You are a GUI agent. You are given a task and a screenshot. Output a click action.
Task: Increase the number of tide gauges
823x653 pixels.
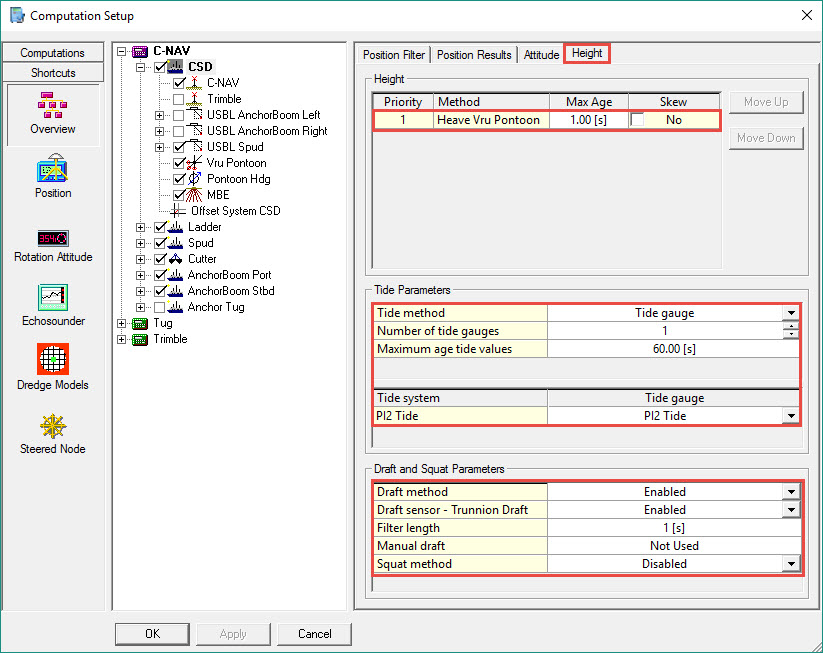coord(791,327)
